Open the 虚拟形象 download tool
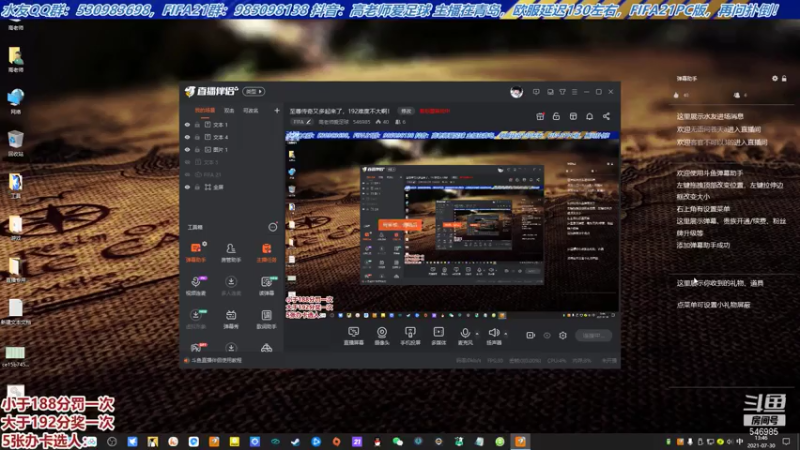The width and height of the screenshot is (800, 450). 196,319
